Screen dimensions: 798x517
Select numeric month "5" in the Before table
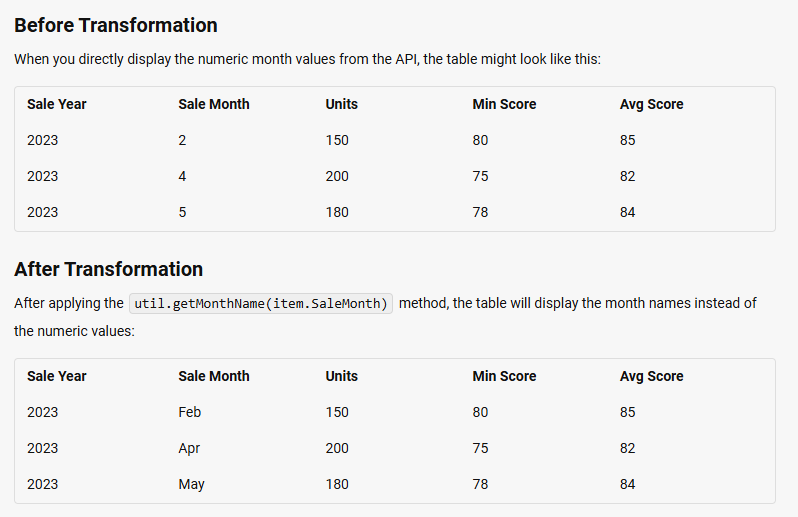click(x=182, y=212)
